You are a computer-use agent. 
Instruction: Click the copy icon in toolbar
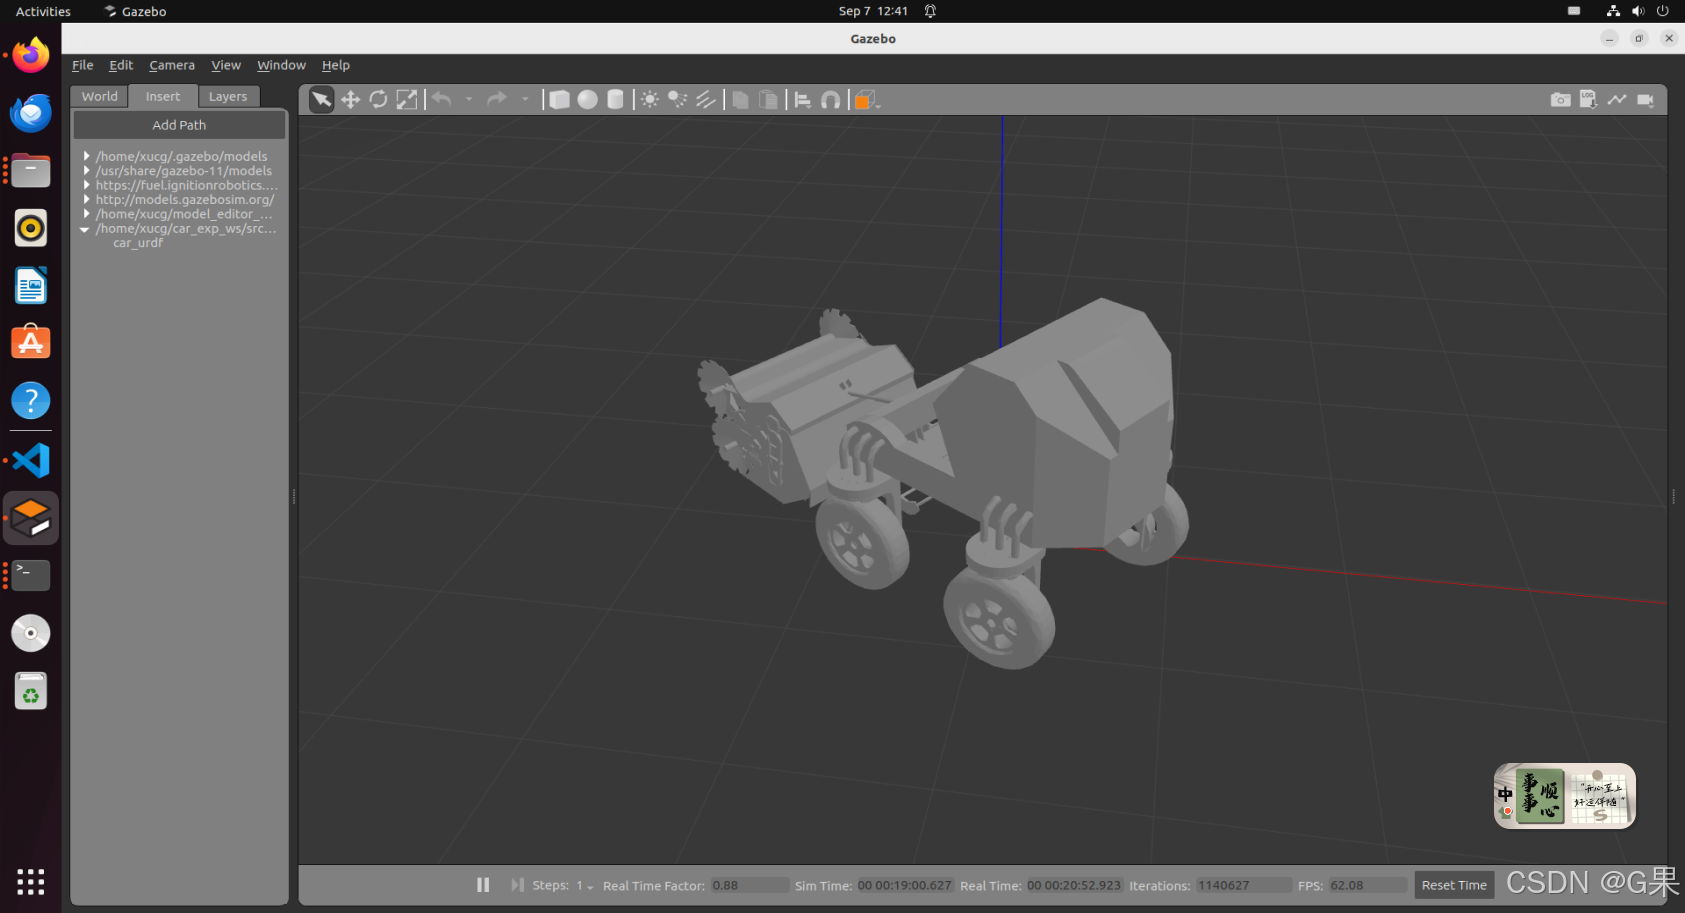pos(741,99)
